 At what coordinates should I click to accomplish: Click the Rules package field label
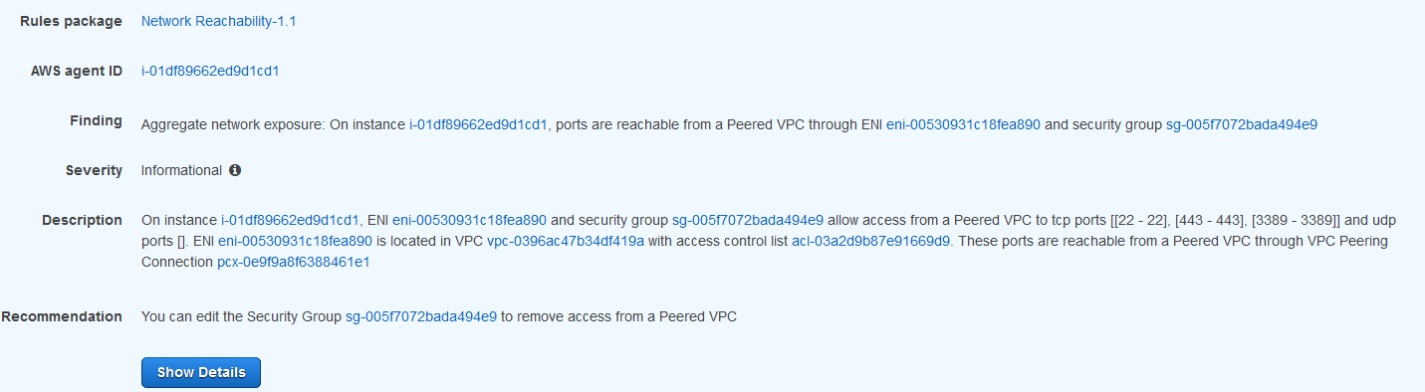point(72,21)
